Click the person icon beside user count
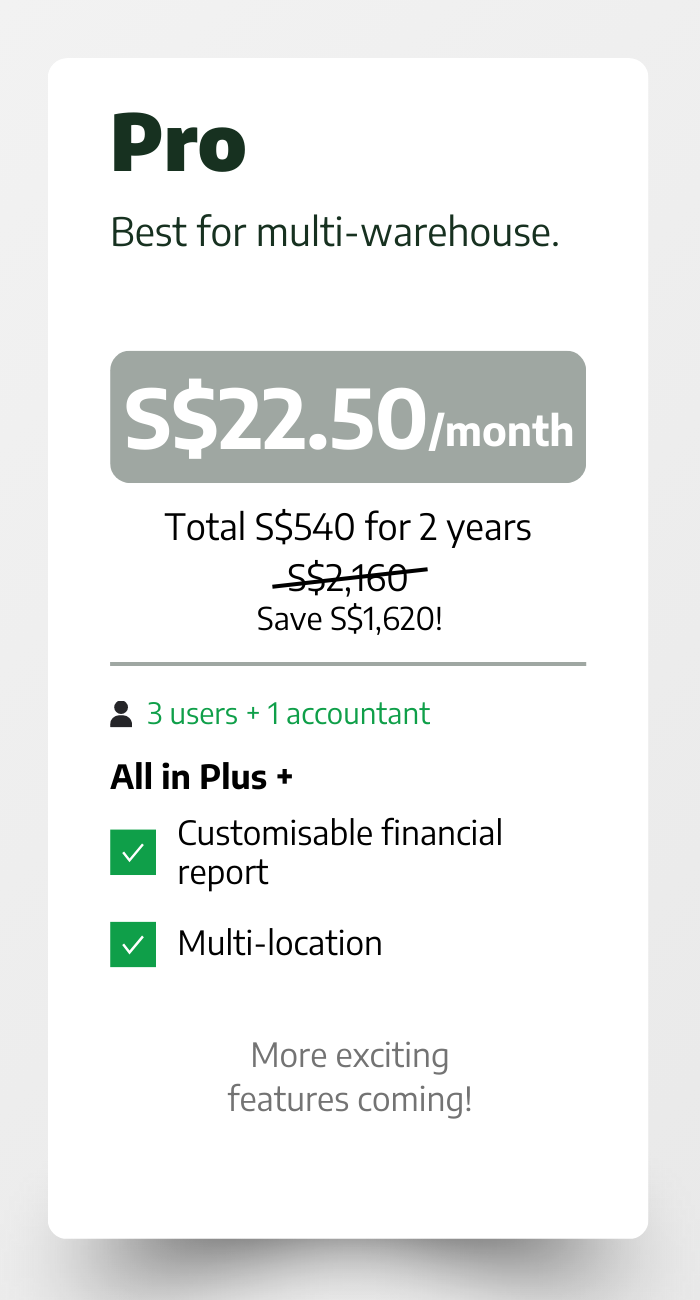 point(121,714)
